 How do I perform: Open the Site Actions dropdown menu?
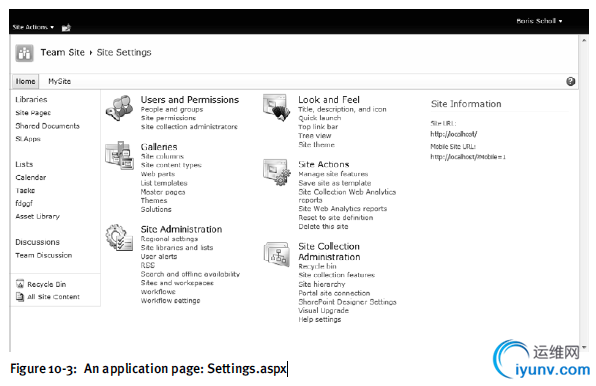[33, 27]
